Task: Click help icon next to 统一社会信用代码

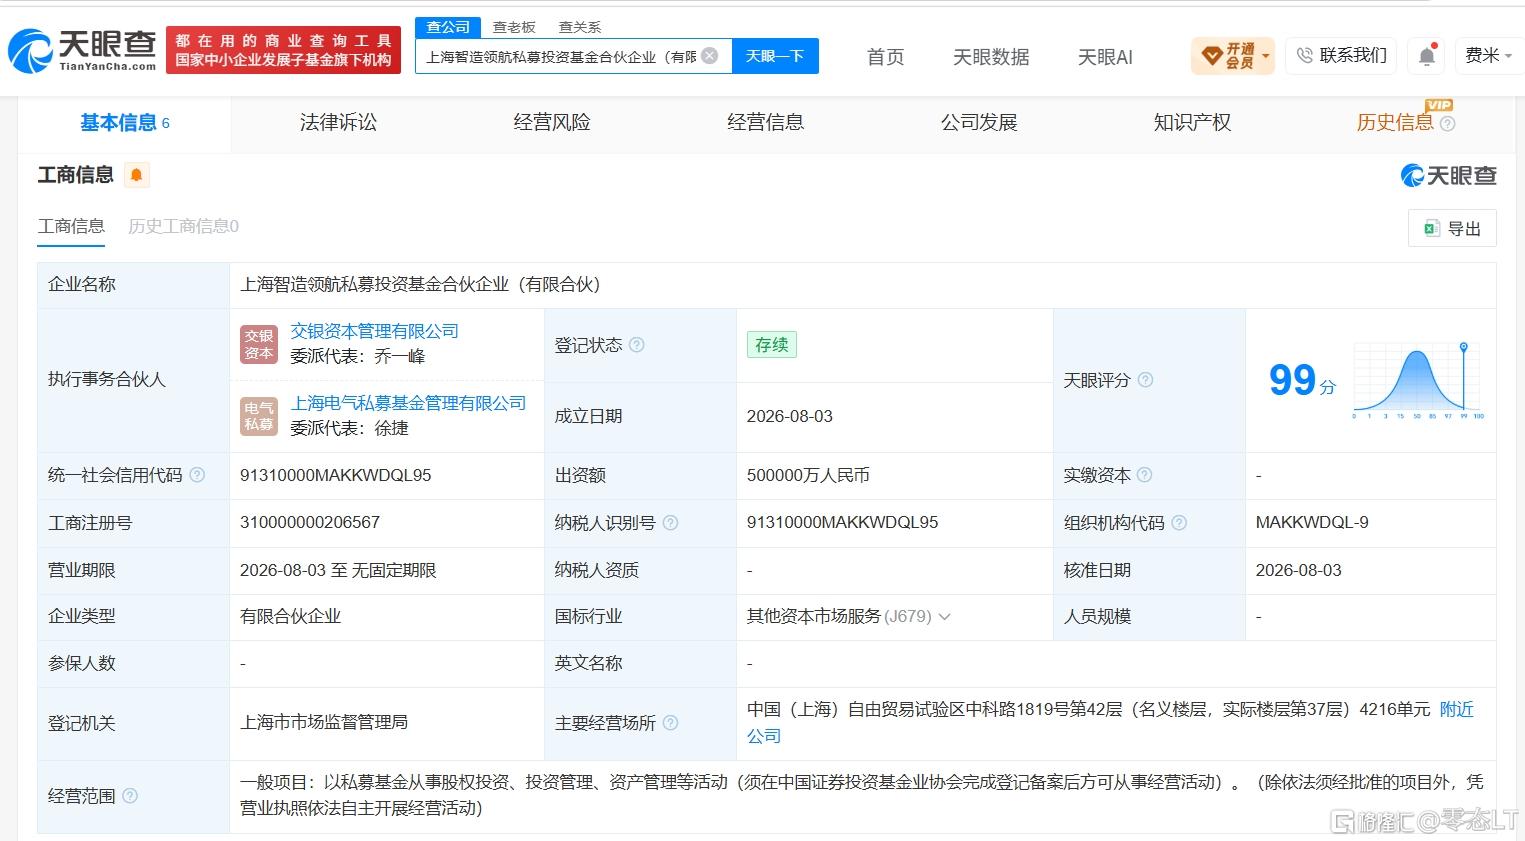Action: [x=197, y=475]
